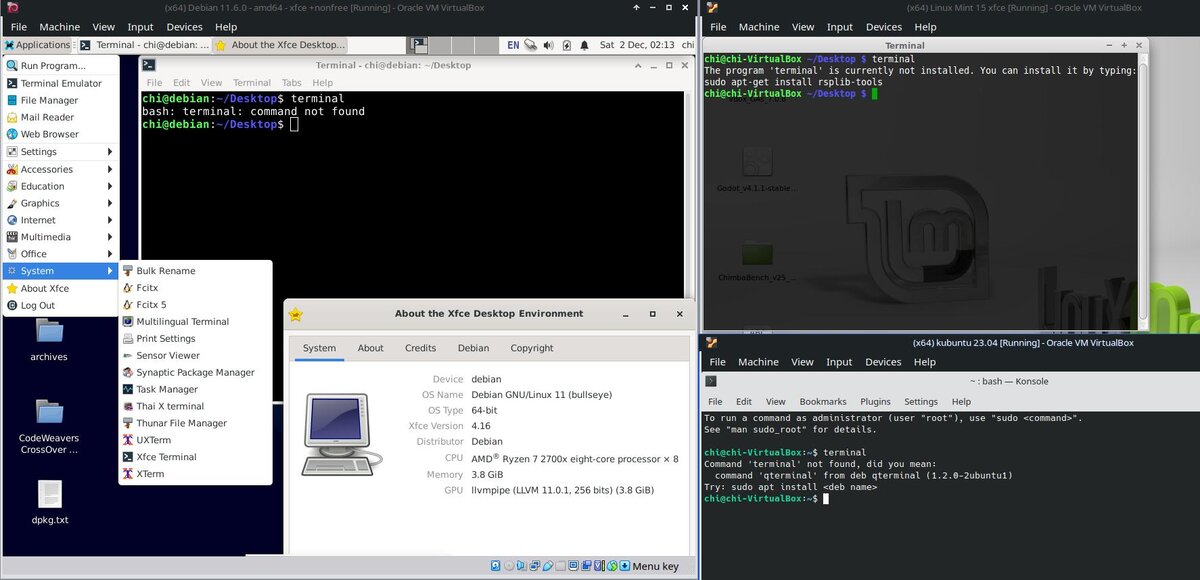Image resolution: width=1200 pixels, height=580 pixels.
Task: Click the Menu key indicator in VirtualBox status bar
Action: pos(655,566)
